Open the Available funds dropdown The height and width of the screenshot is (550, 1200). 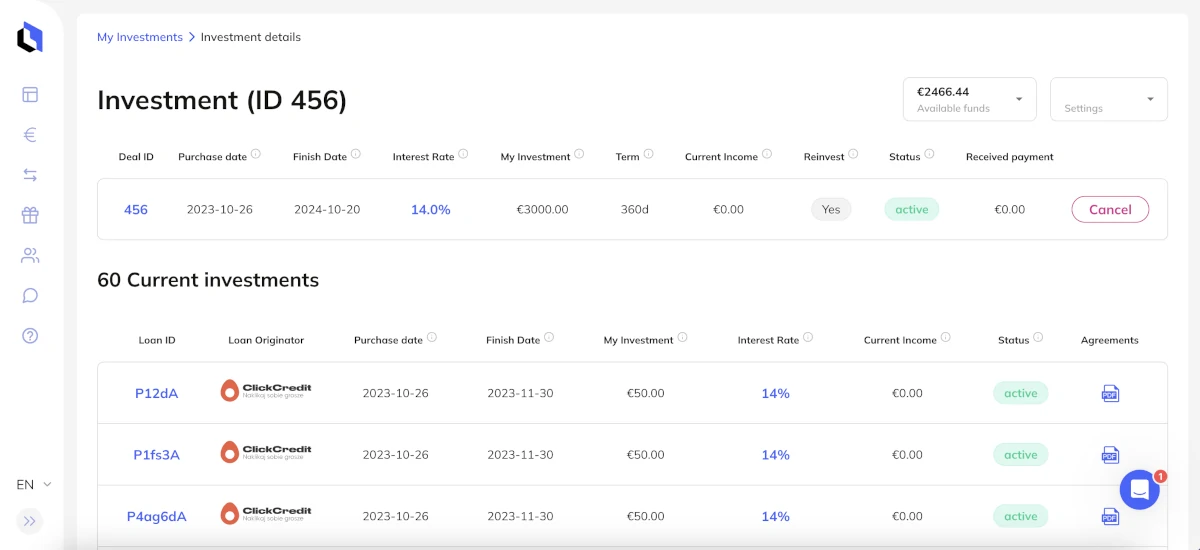[969, 99]
